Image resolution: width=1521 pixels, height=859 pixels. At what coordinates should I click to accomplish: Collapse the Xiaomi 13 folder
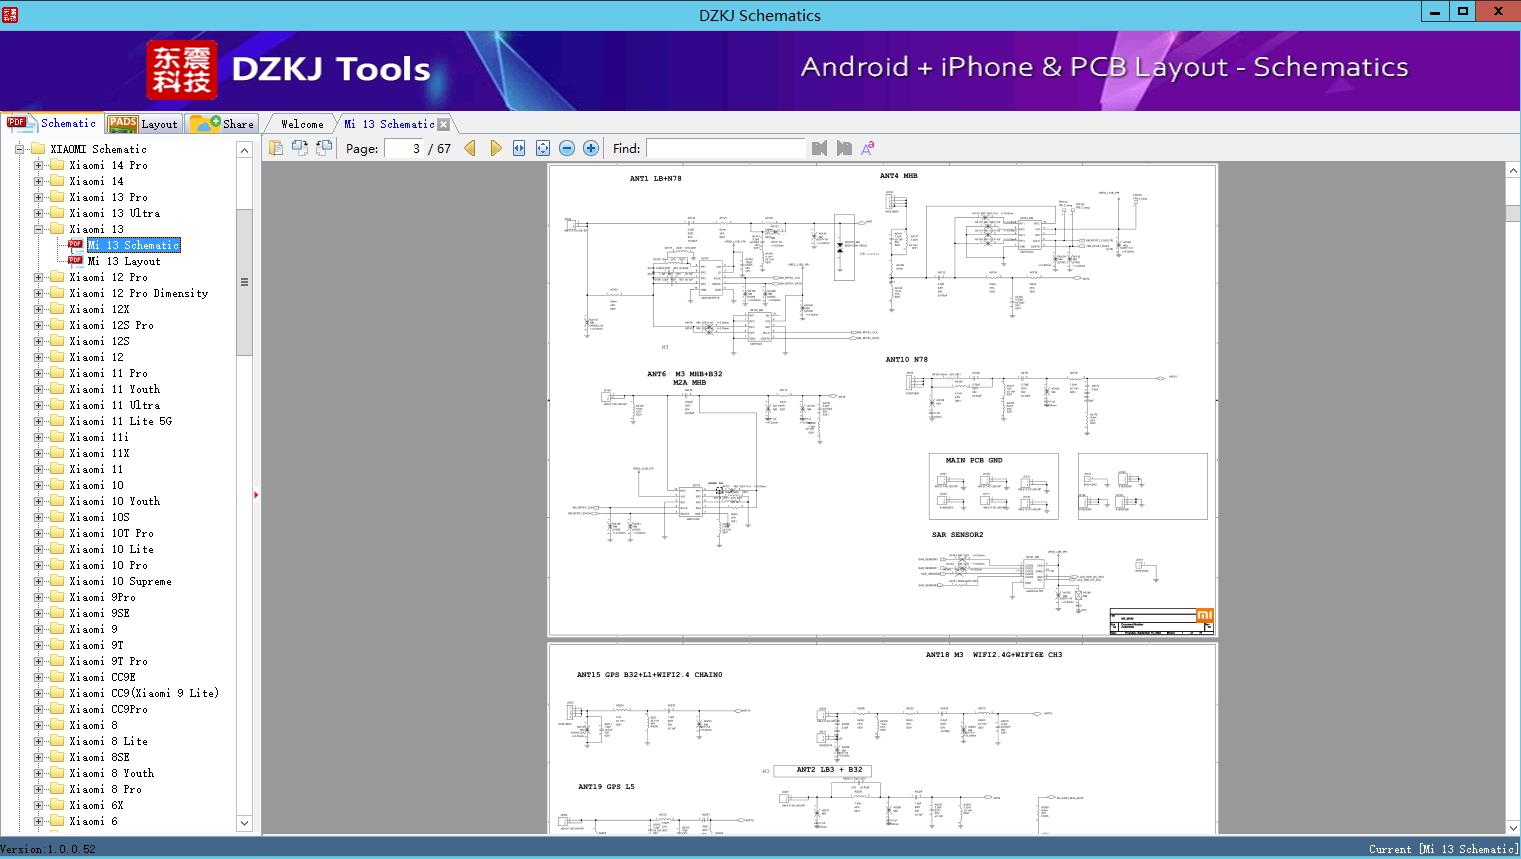[39, 229]
